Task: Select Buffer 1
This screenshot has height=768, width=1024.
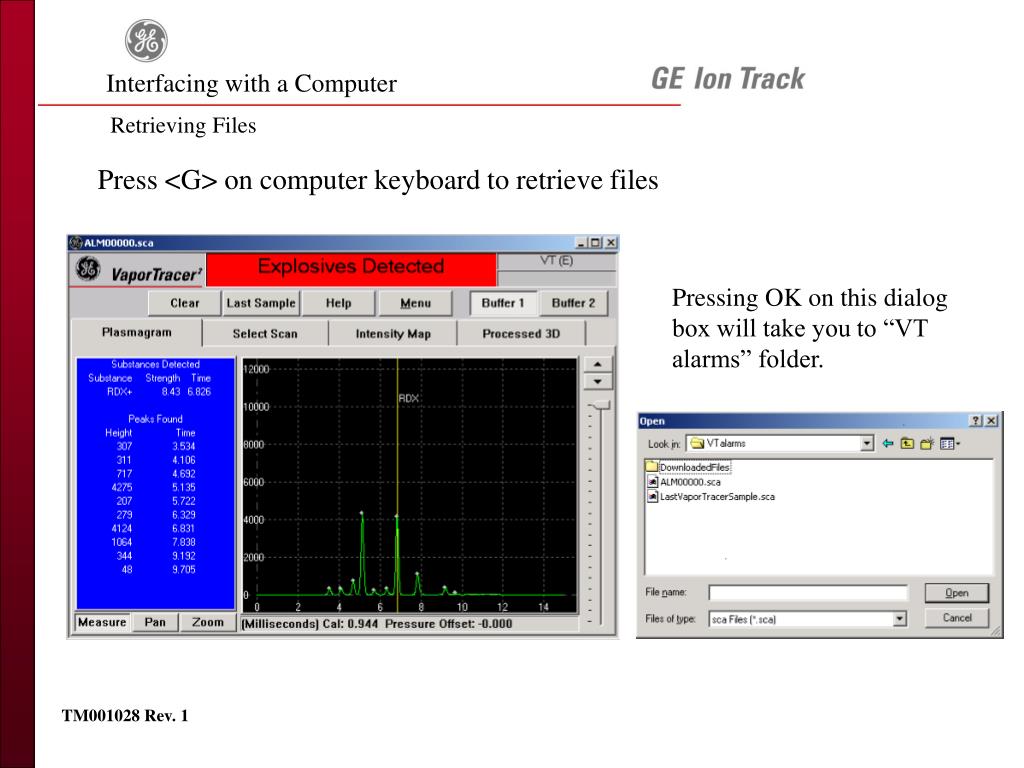Action: point(503,303)
